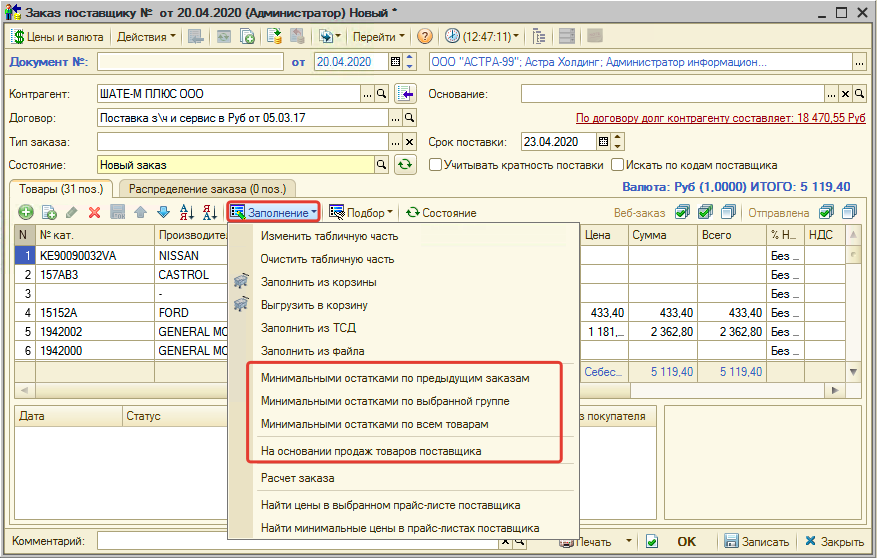The height and width of the screenshot is (558, 877).
Task: Open organization selection ellipsis for ООО "АСТРА-99"
Action: 860,62
